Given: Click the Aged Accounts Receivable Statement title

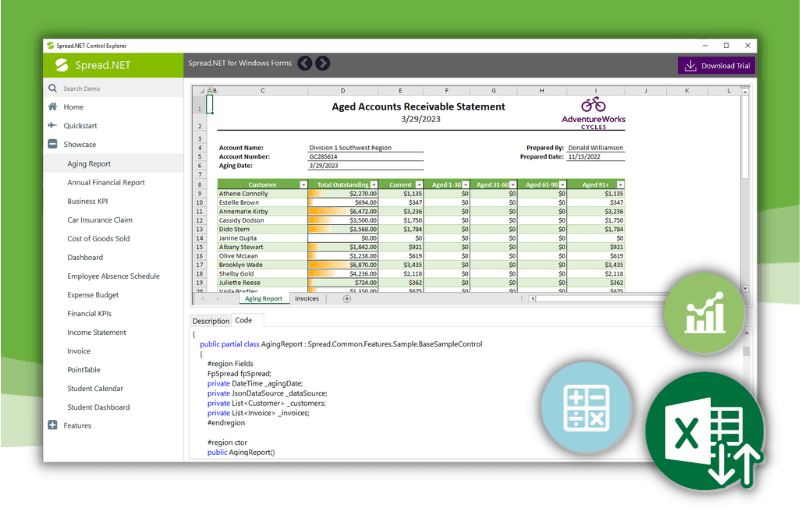Looking at the screenshot, I should pyautogui.click(x=418, y=107).
